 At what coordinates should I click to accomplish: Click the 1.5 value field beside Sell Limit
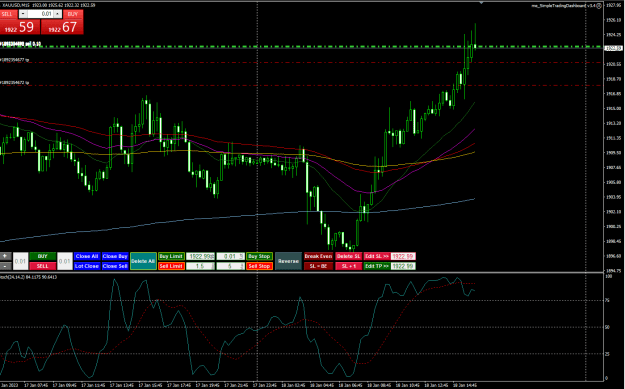pyautogui.click(x=200, y=266)
